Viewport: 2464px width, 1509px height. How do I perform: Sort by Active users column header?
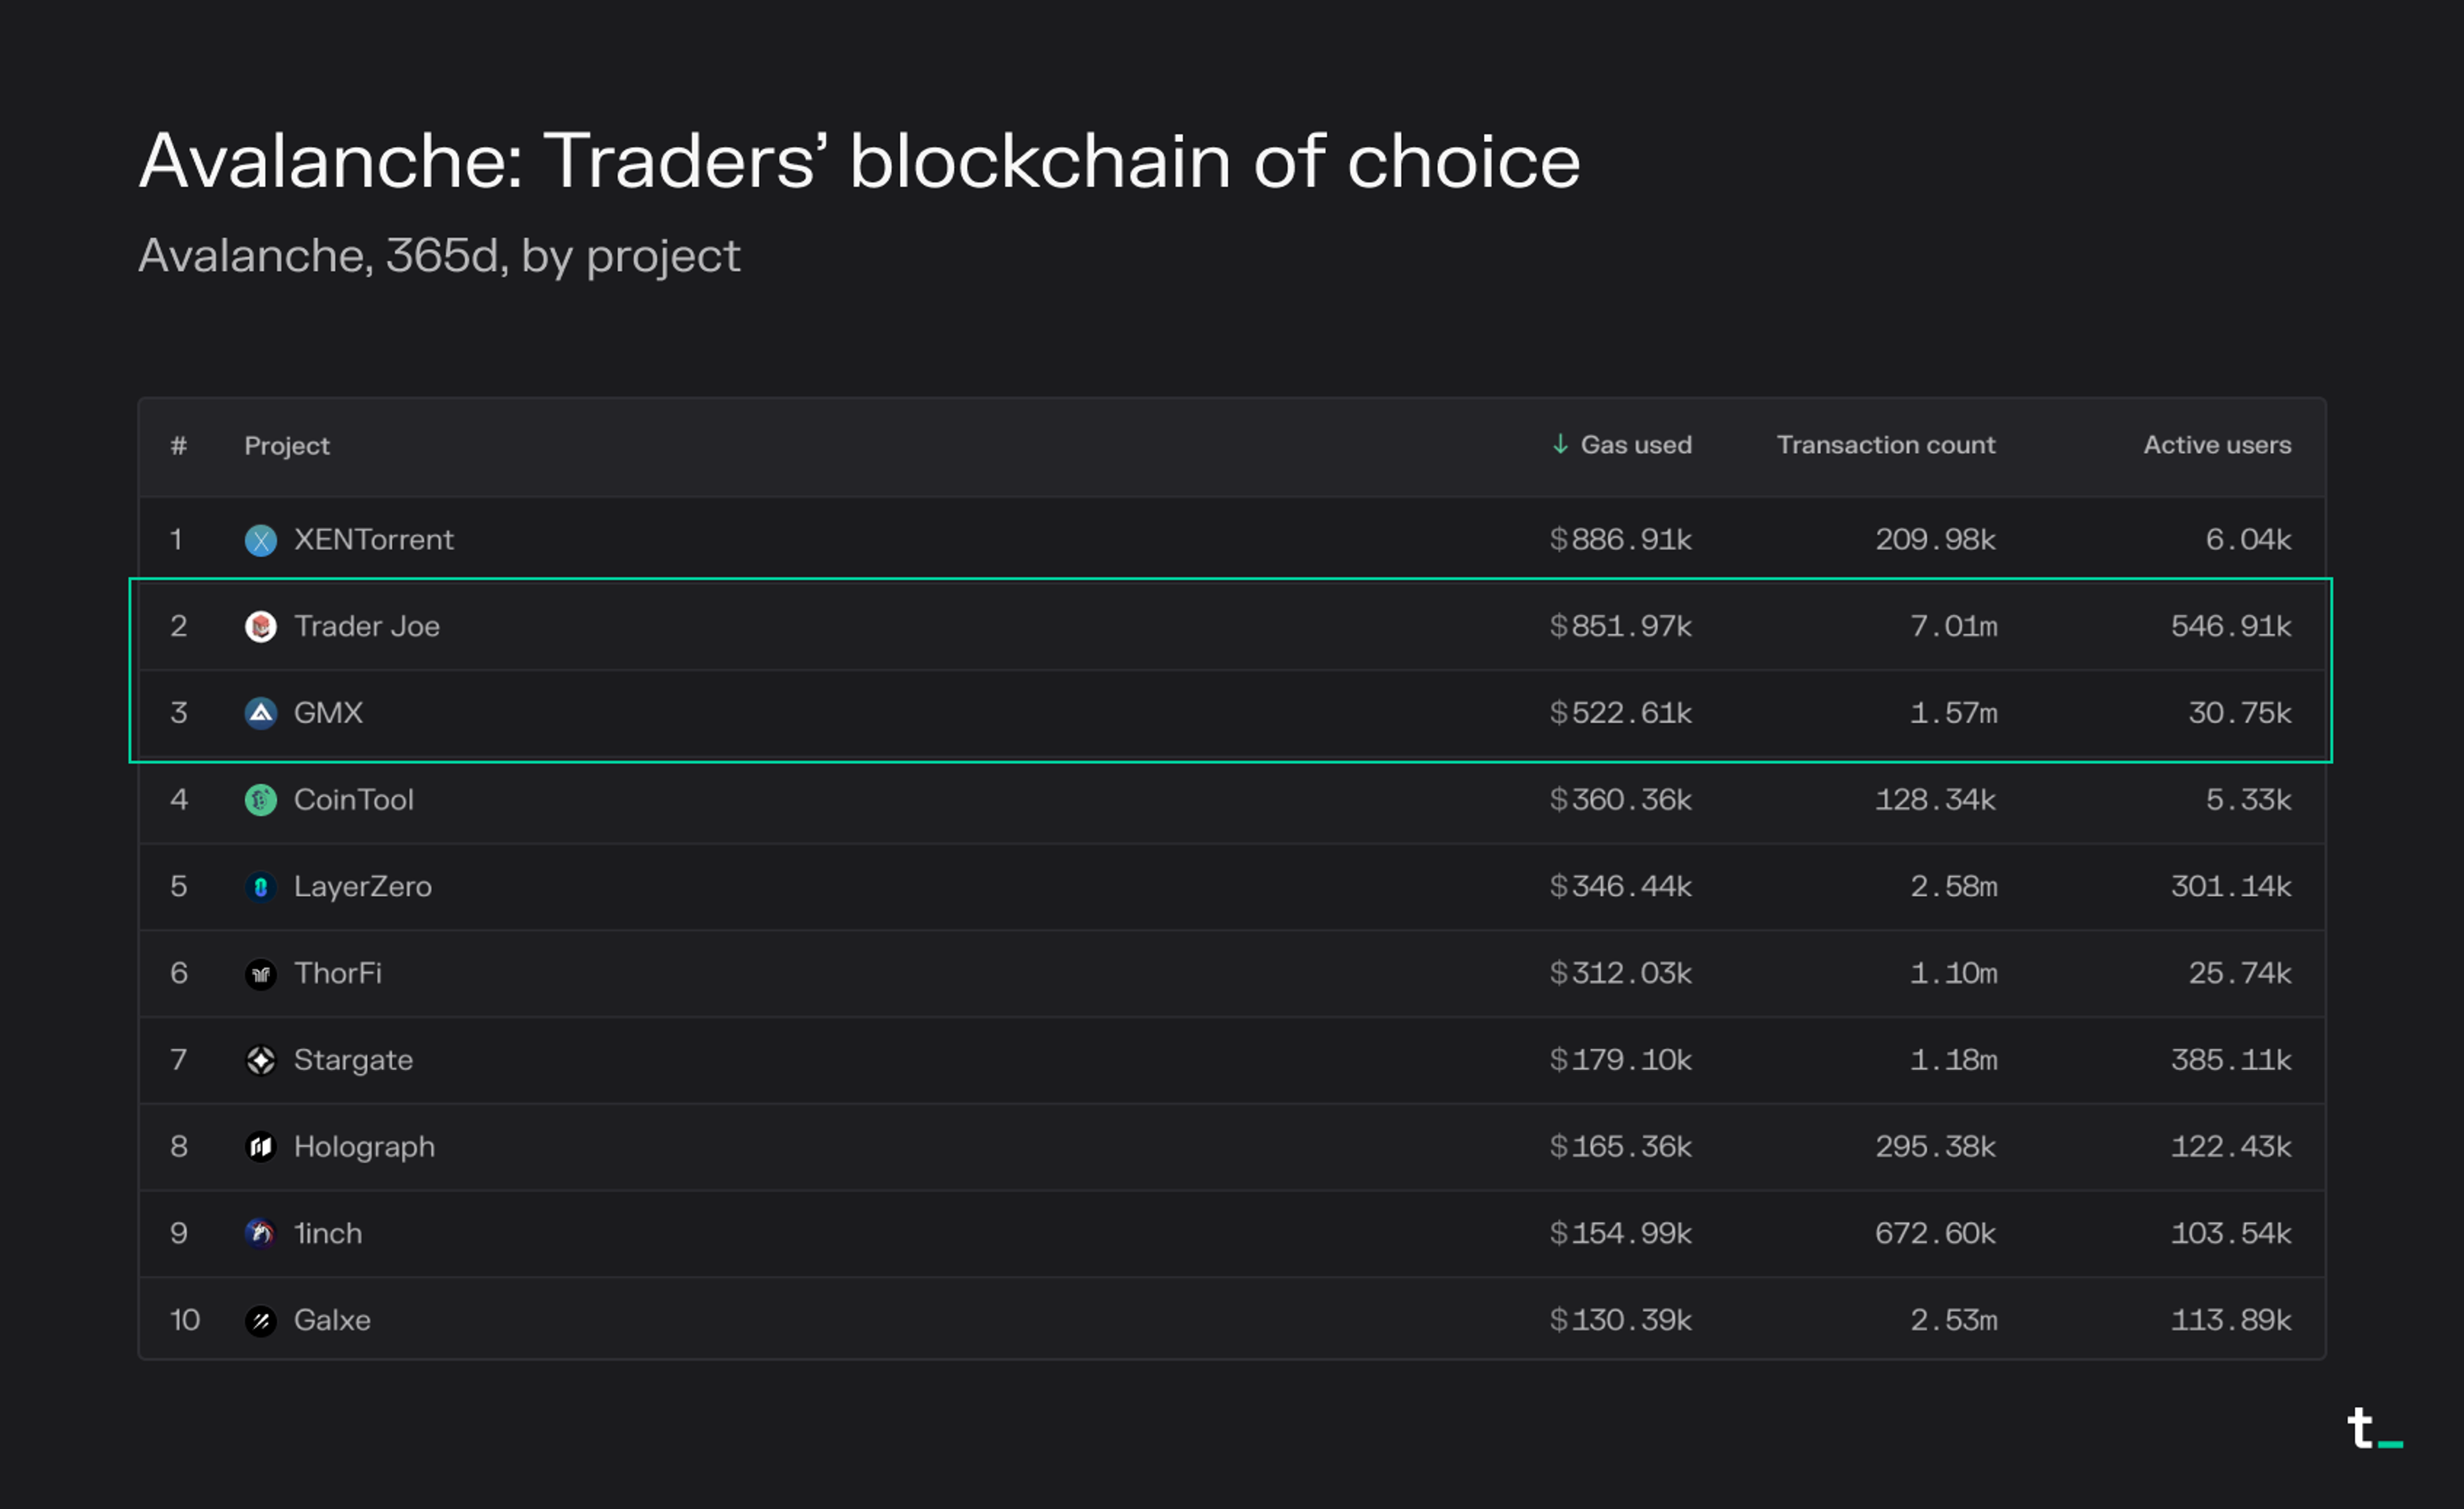[2216, 445]
